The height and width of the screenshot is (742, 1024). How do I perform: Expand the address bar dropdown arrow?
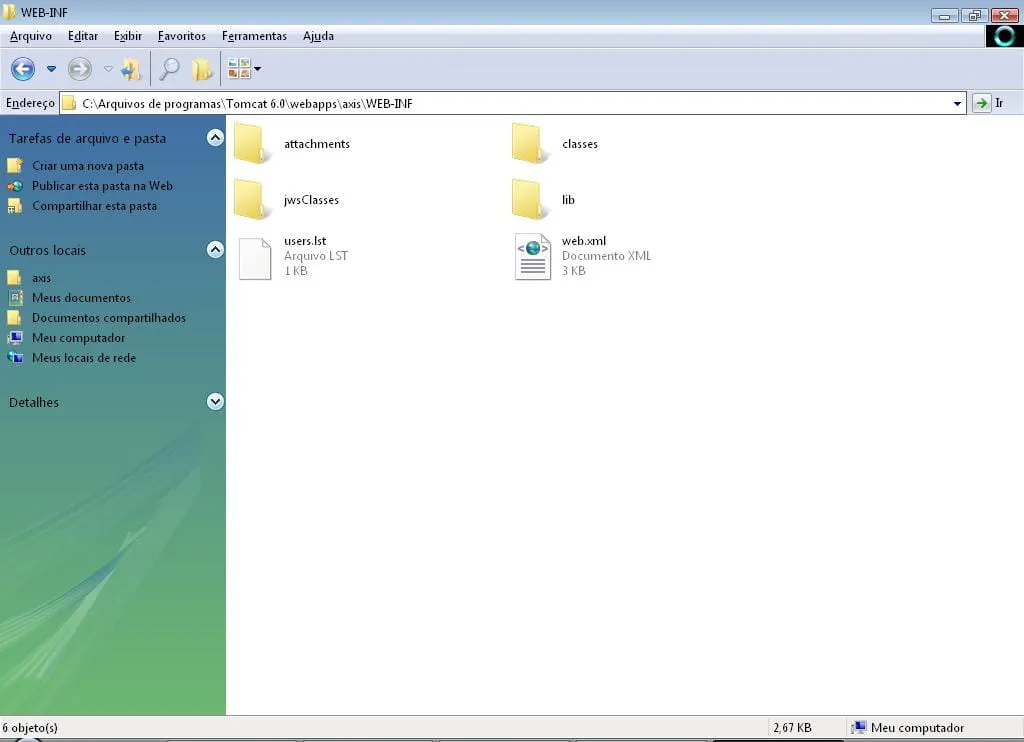click(957, 103)
